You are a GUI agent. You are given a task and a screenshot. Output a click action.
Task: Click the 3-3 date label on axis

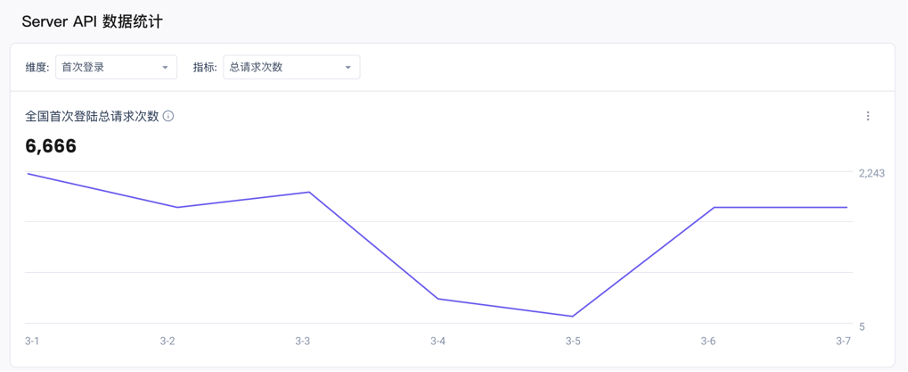[x=302, y=341]
